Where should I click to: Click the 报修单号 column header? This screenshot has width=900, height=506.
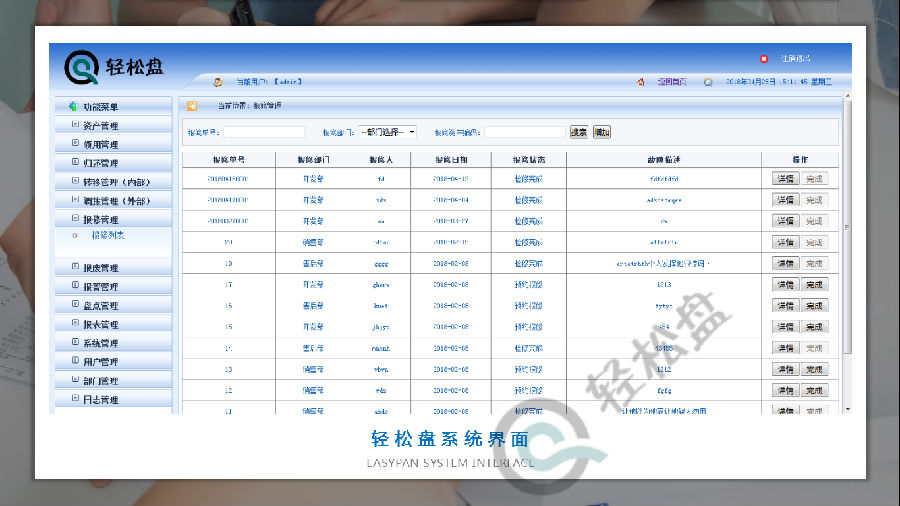pyautogui.click(x=228, y=159)
